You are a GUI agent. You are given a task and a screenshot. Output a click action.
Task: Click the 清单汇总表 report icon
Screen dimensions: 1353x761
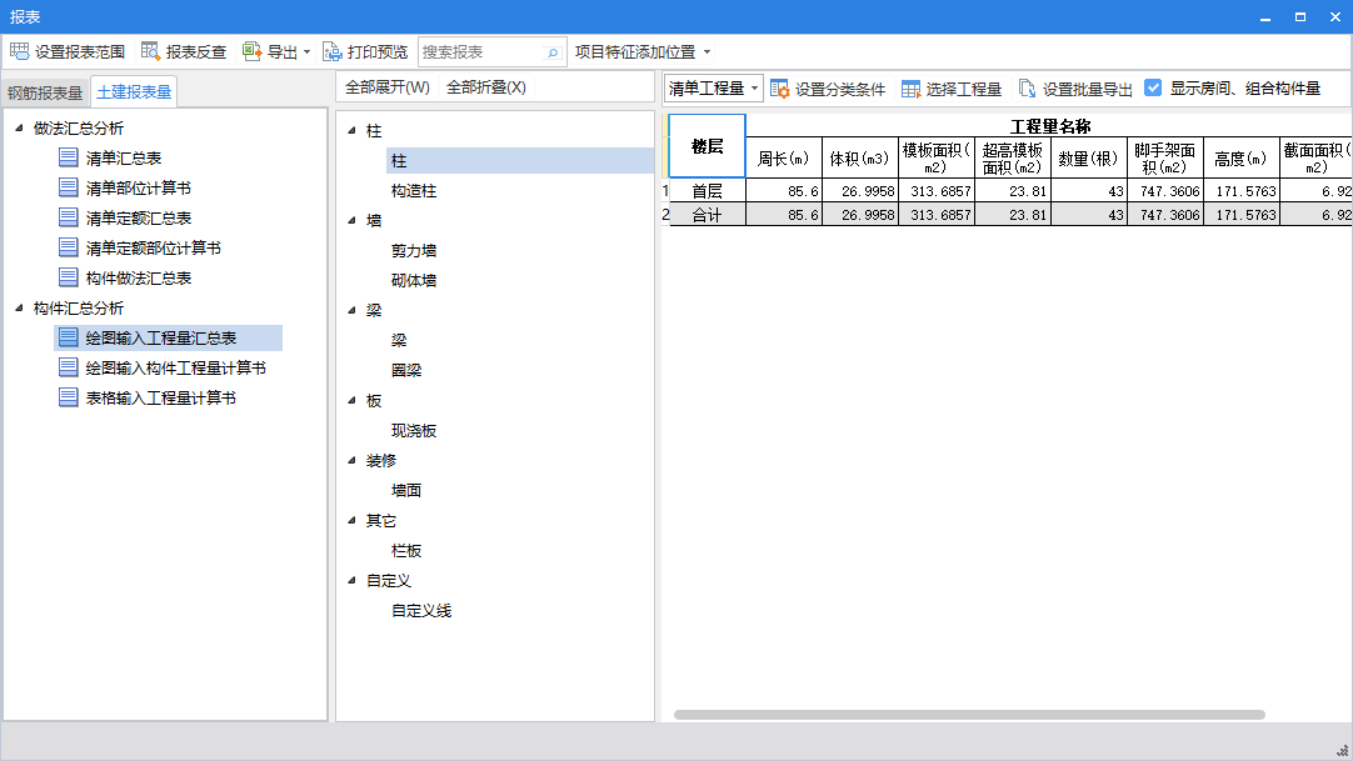coord(68,157)
